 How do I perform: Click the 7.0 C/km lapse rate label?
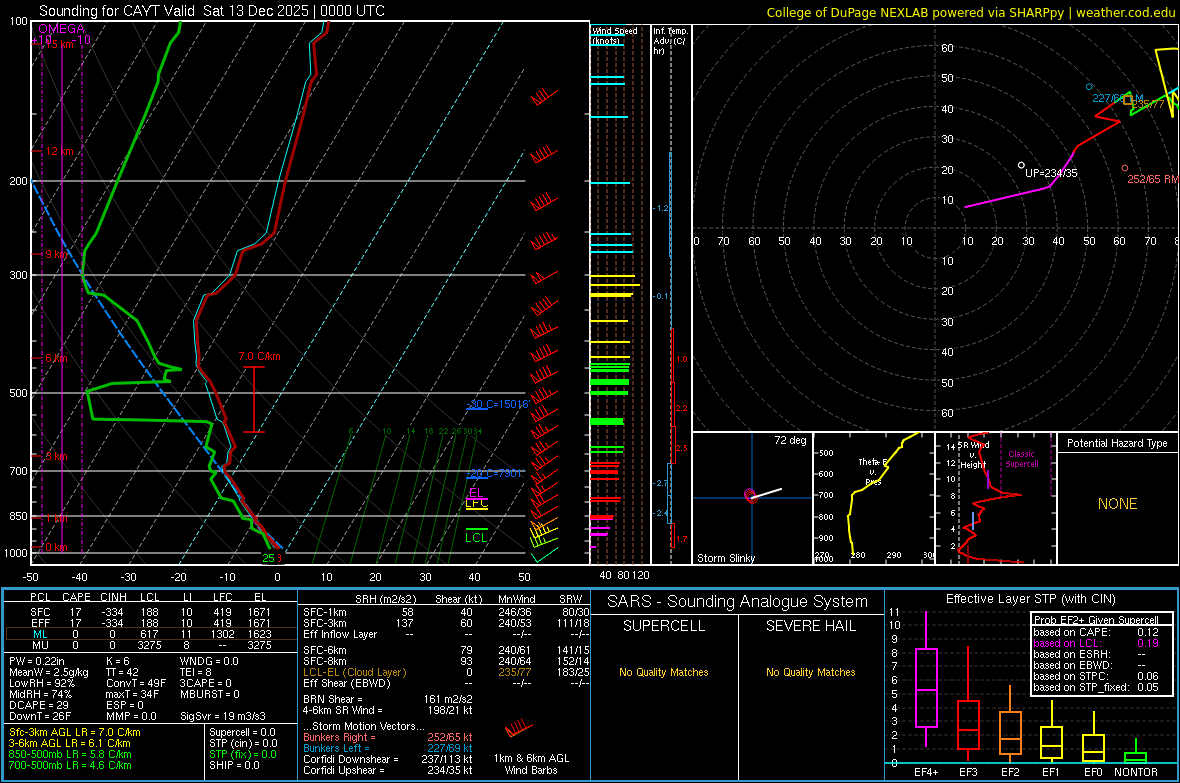(259, 356)
